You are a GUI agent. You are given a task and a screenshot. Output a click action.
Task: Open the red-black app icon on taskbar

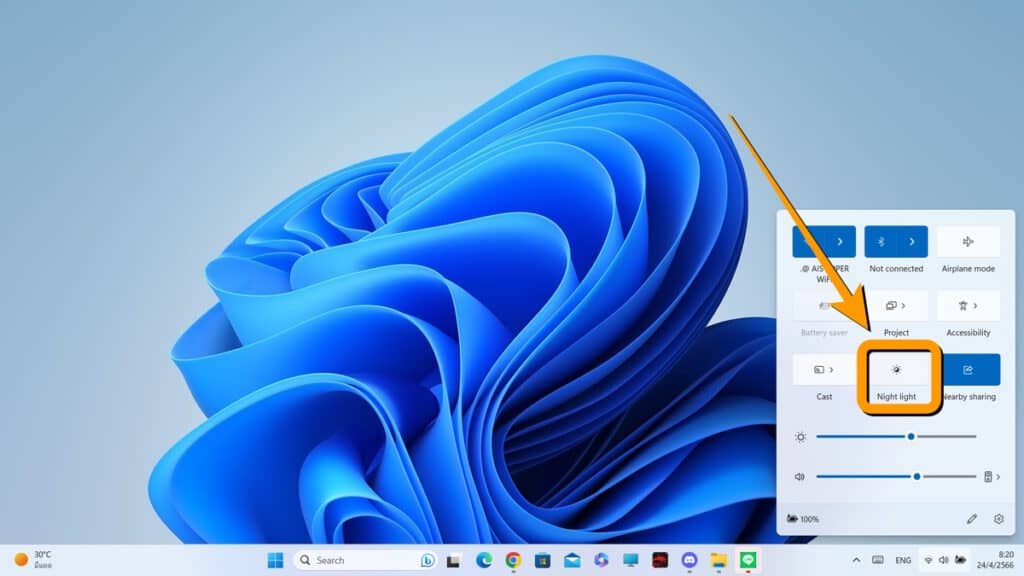coord(660,560)
